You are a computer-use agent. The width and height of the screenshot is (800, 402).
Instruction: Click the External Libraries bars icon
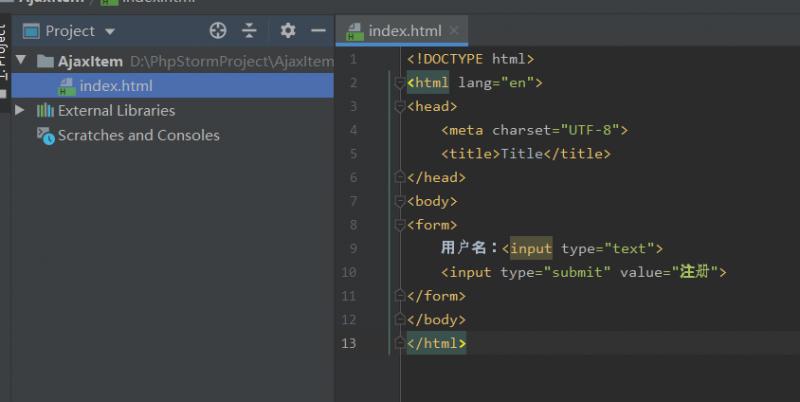pyautogui.click(x=45, y=110)
